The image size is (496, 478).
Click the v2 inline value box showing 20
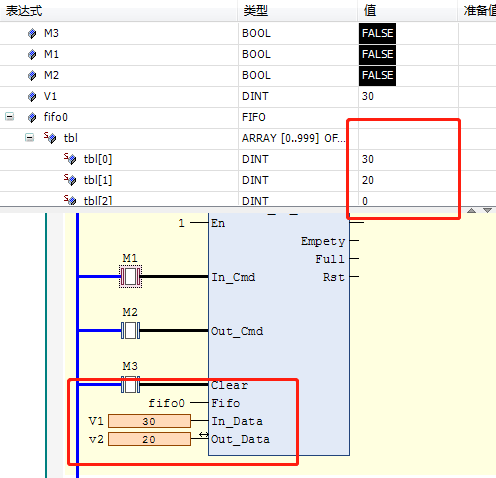coord(149,439)
